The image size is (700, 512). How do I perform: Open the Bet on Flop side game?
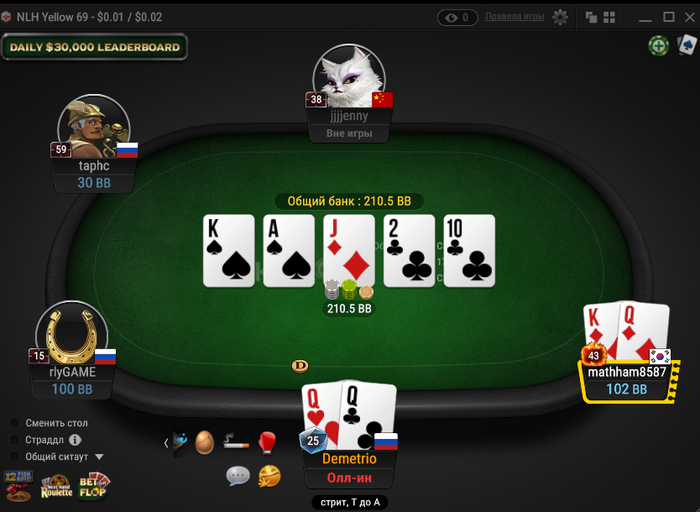tap(93, 486)
